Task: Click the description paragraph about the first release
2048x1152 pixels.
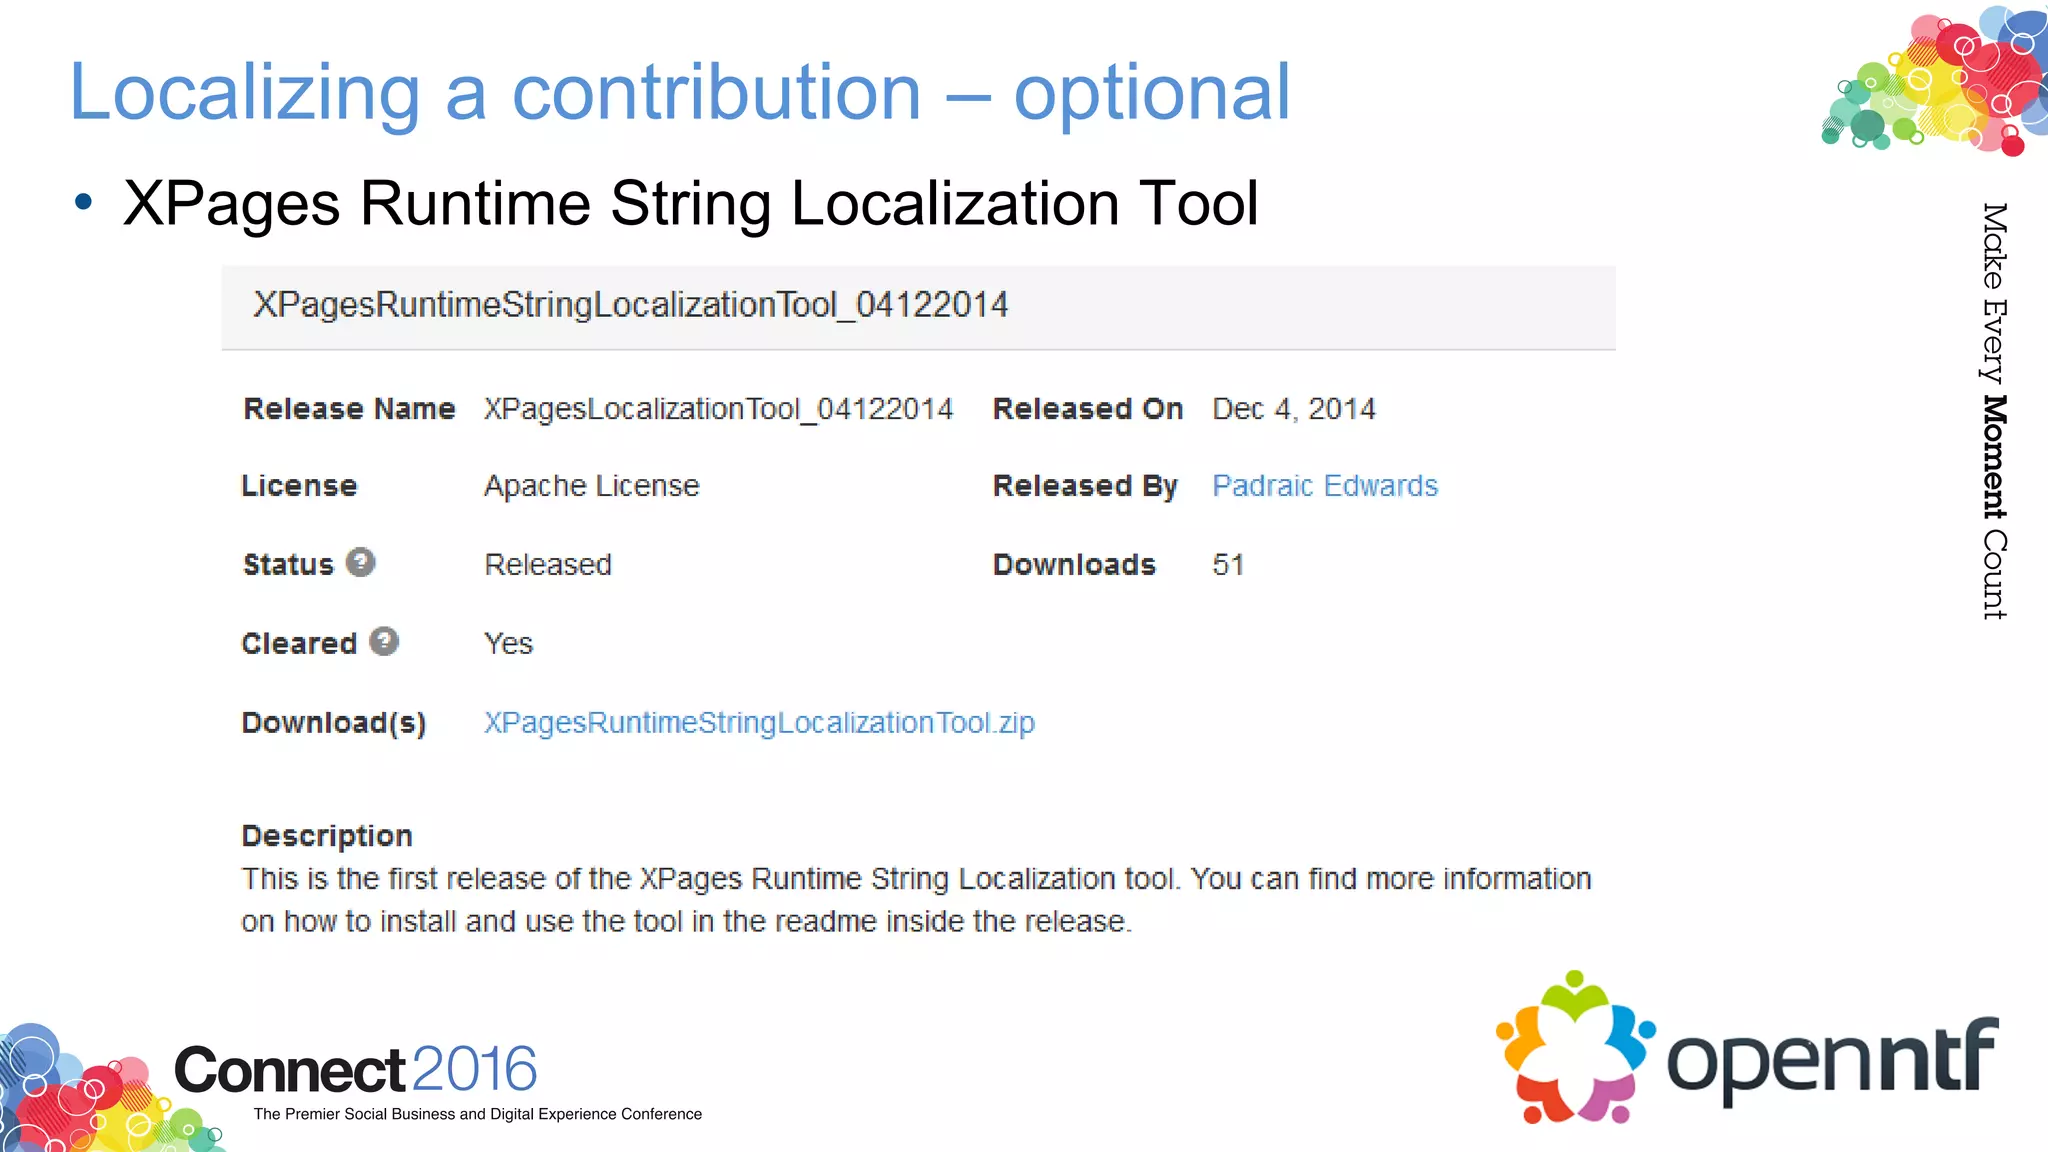Action: pyautogui.click(x=916, y=900)
